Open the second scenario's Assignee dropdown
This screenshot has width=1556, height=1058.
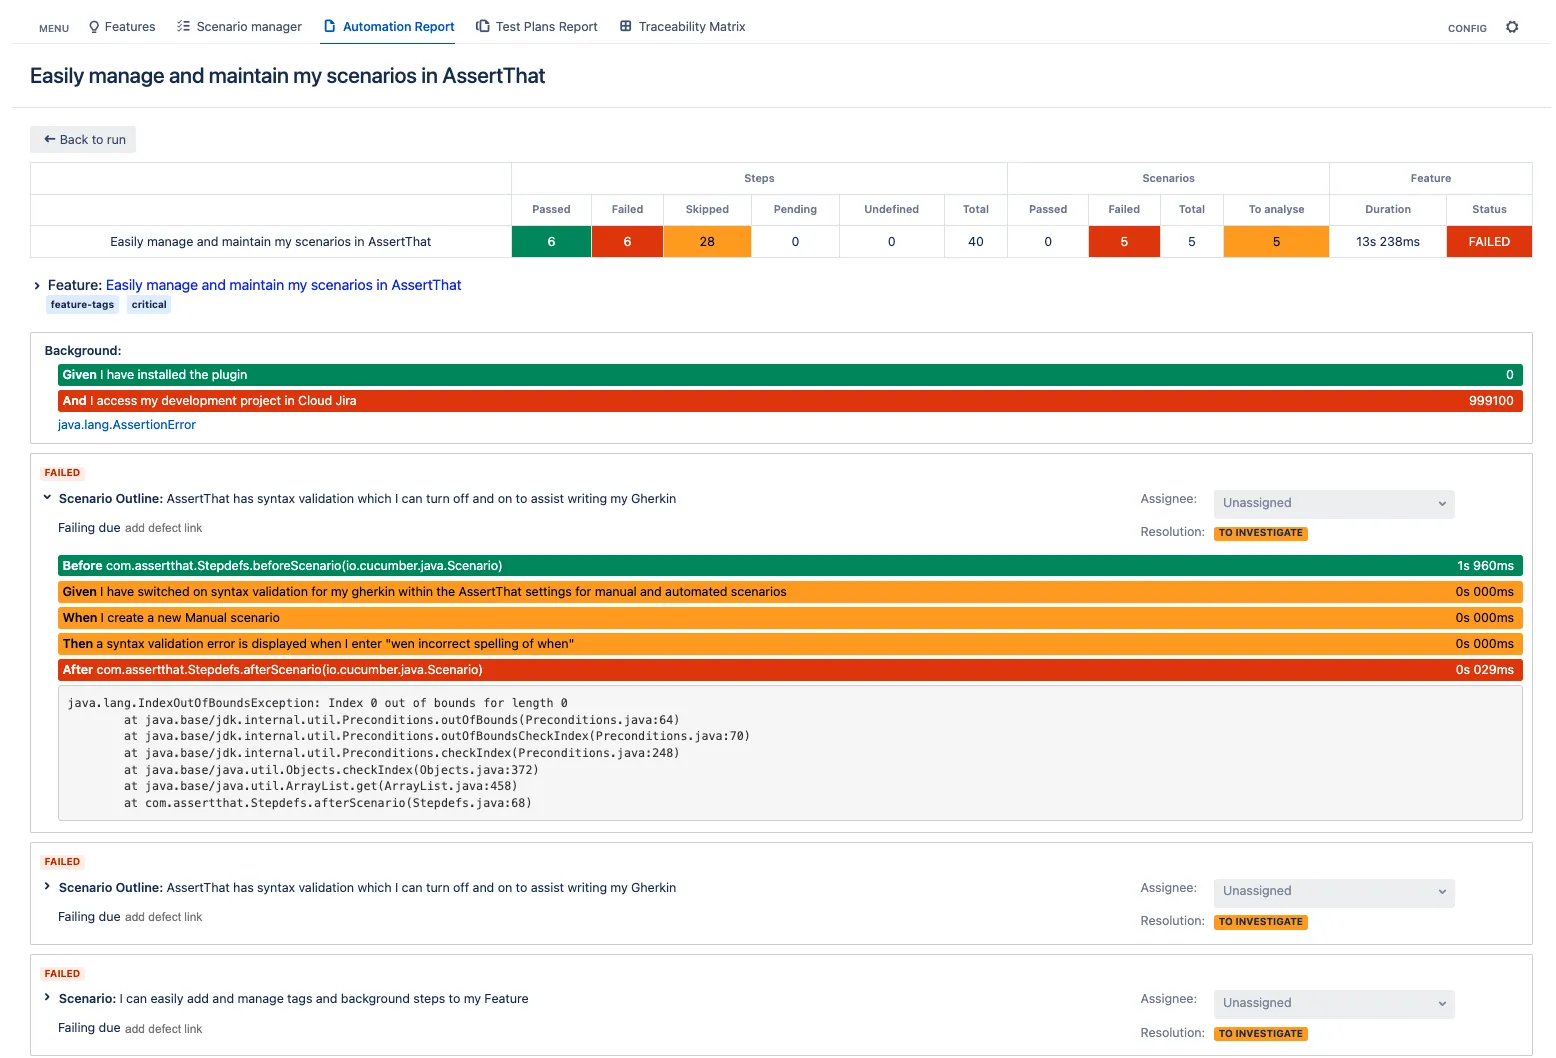1334,892
